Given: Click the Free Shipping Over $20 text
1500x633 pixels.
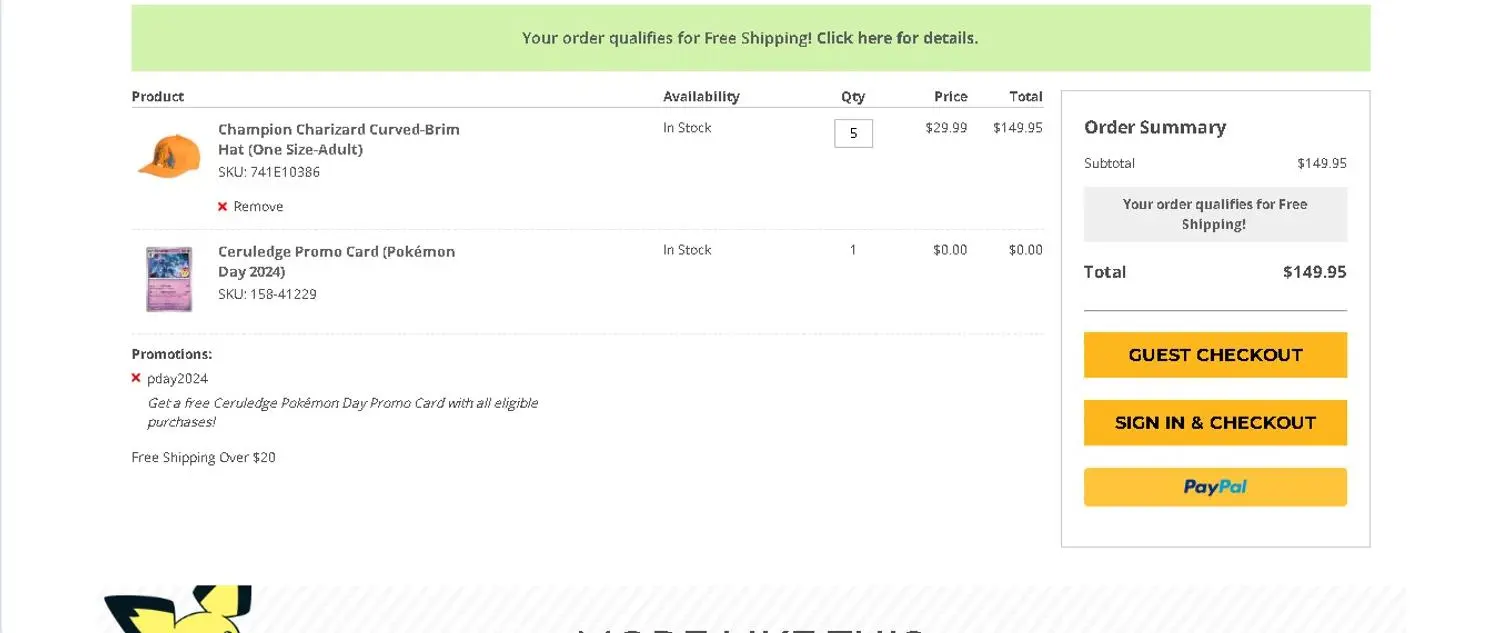Looking at the screenshot, I should (204, 457).
